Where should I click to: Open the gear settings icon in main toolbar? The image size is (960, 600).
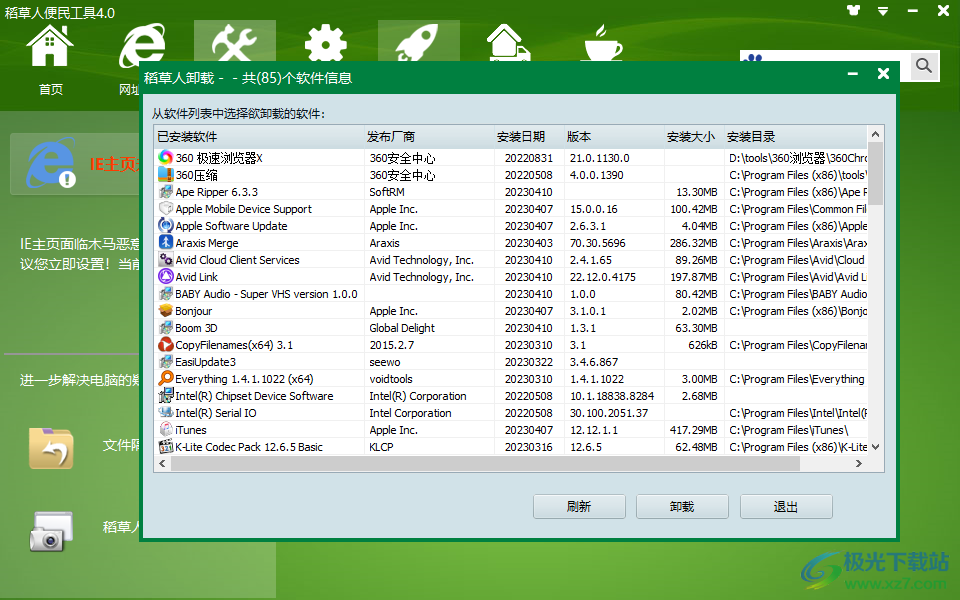coord(326,43)
